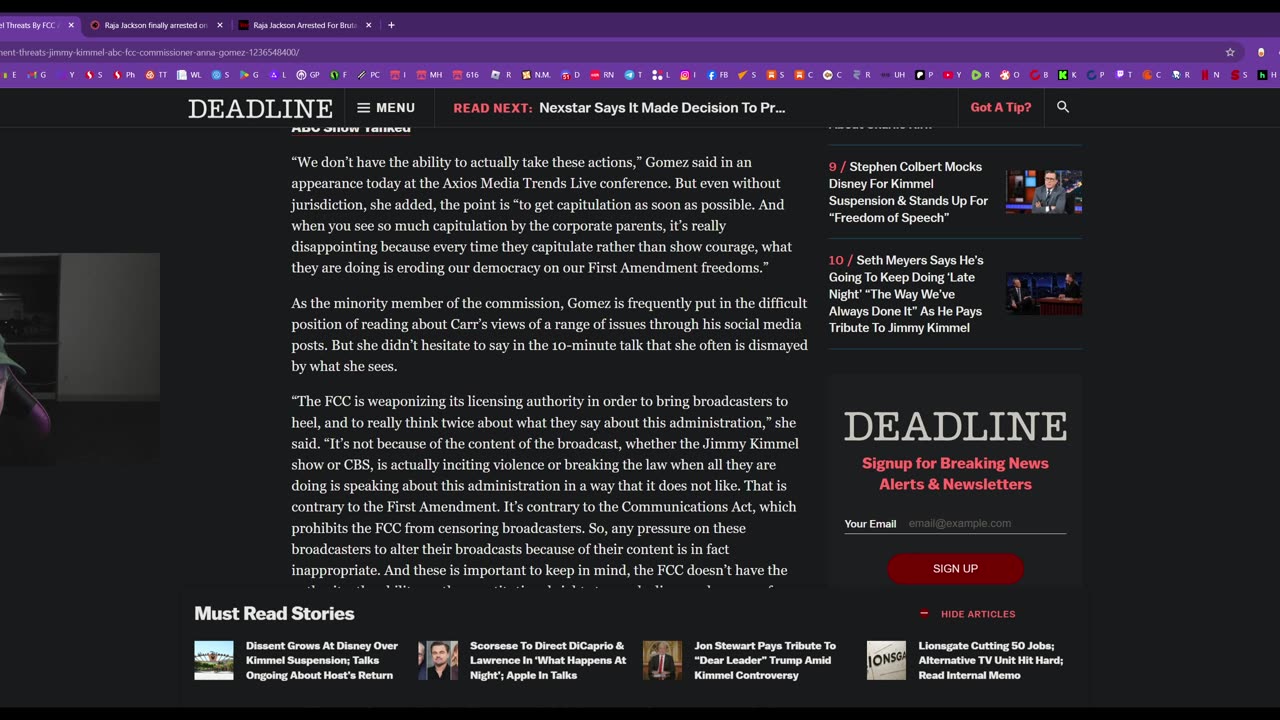This screenshot has width=1280, height=720.
Task: Open the TT bookmark
Action: pyautogui.click(x=157, y=75)
